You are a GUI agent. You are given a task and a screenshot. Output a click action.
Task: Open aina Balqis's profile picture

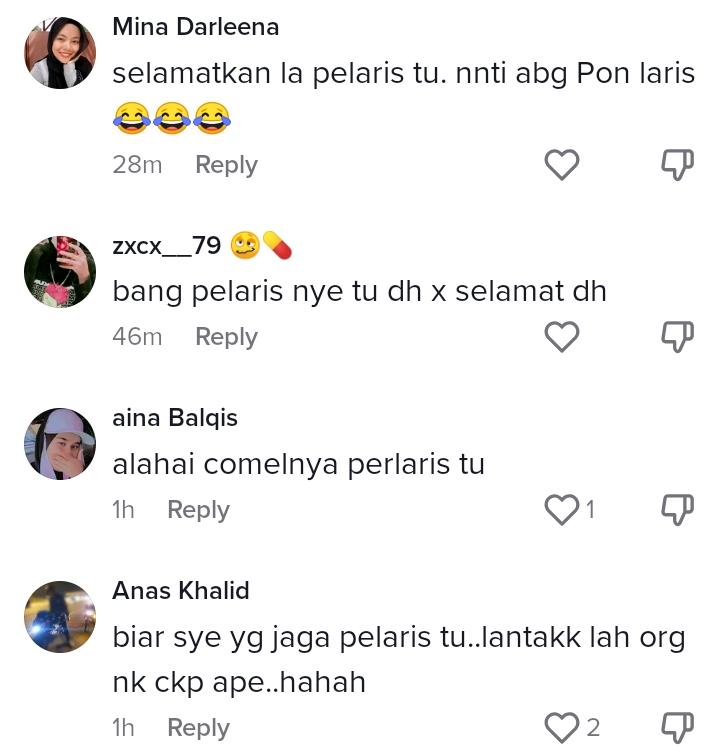pyautogui.click(x=60, y=444)
